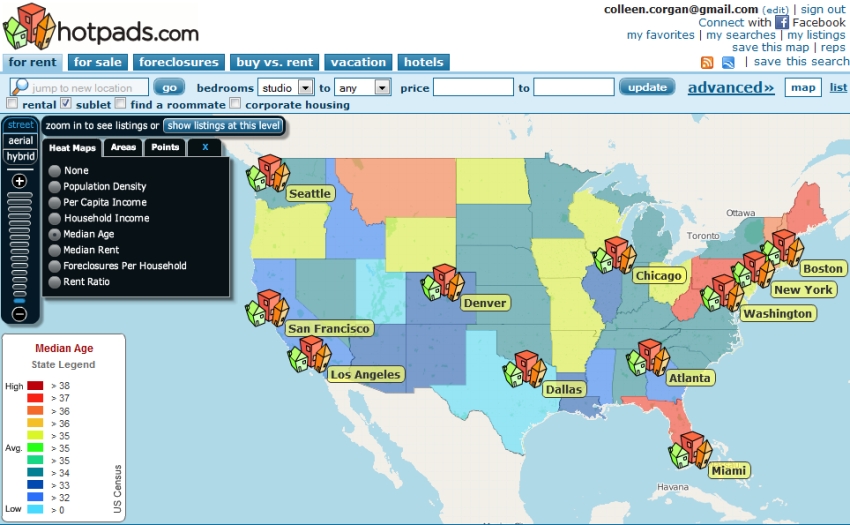Click the blue feed icon beside RSS
The height and width of the screenshot is (525, 850).
point(728,62)
